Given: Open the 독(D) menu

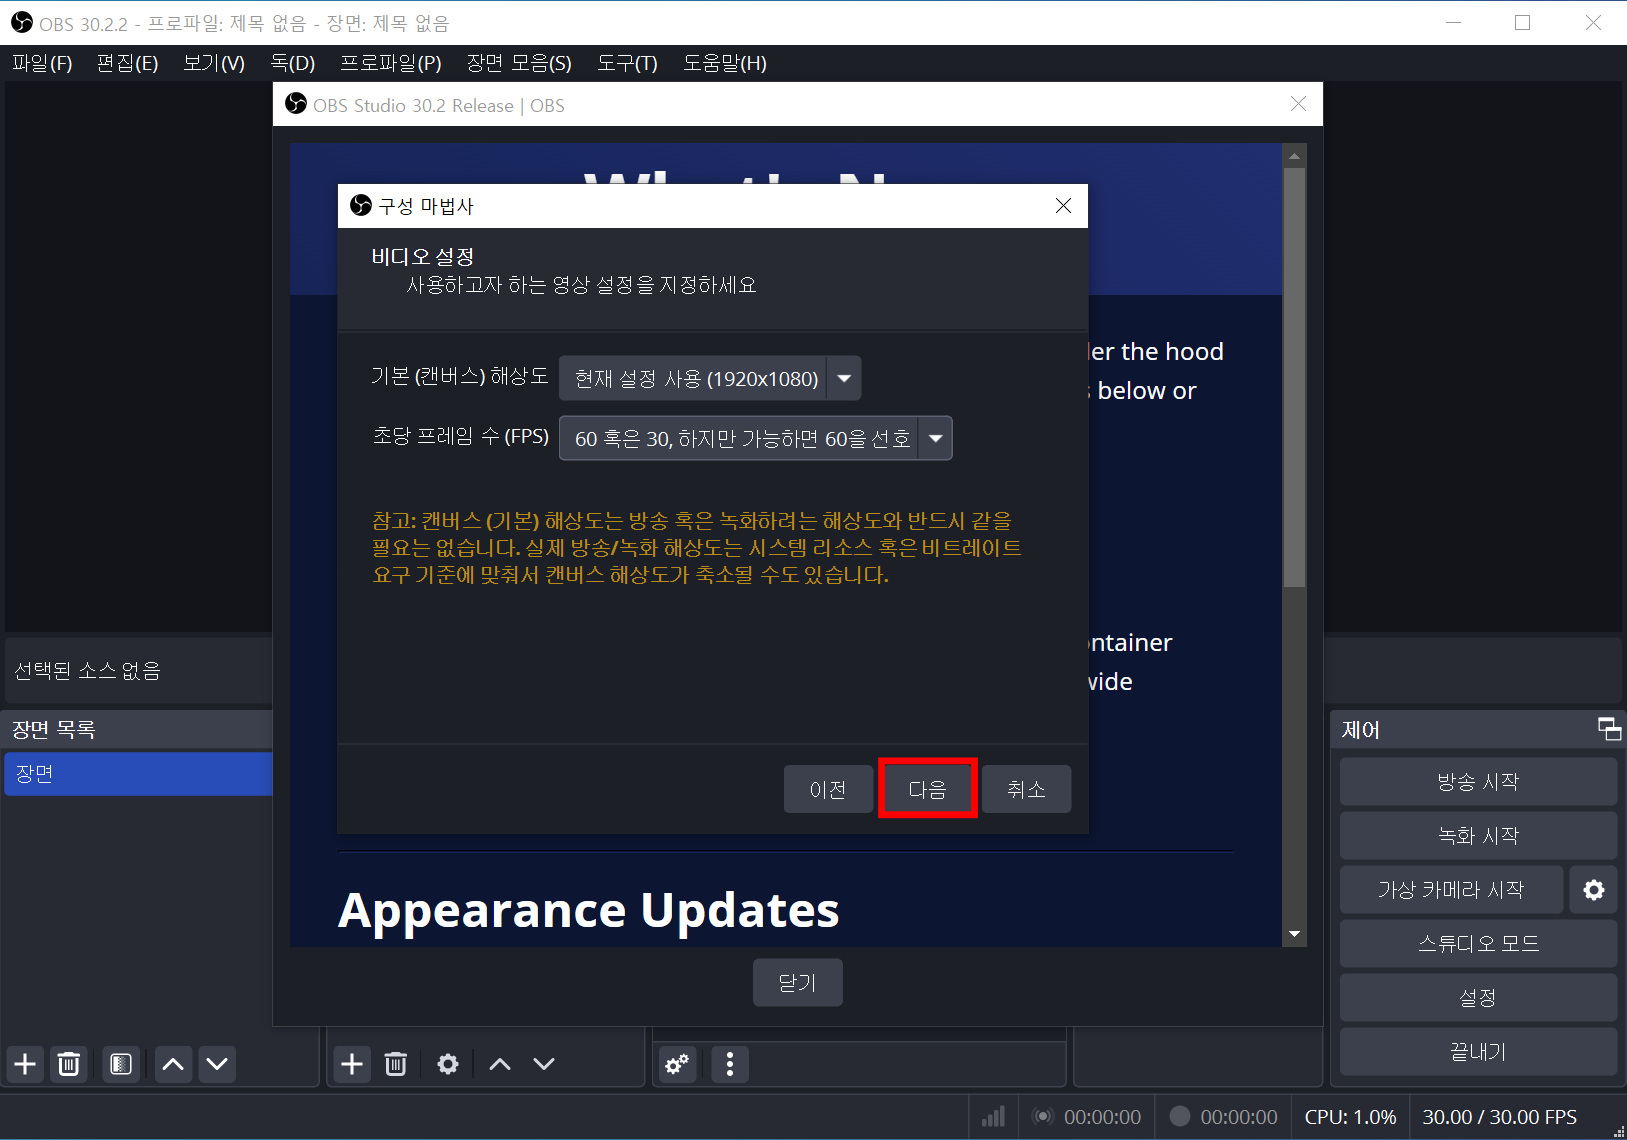Looking at the screenshot, I should (x=293, y=63).
